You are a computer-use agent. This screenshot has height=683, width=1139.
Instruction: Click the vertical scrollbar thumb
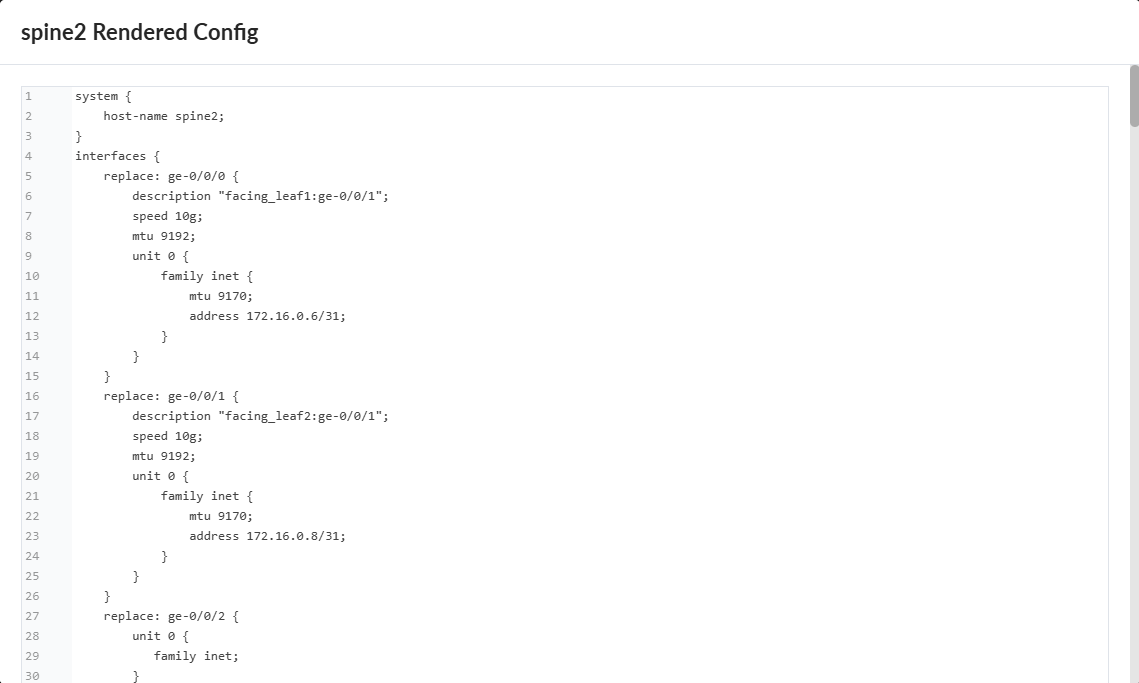click(x=1134, y=96)
